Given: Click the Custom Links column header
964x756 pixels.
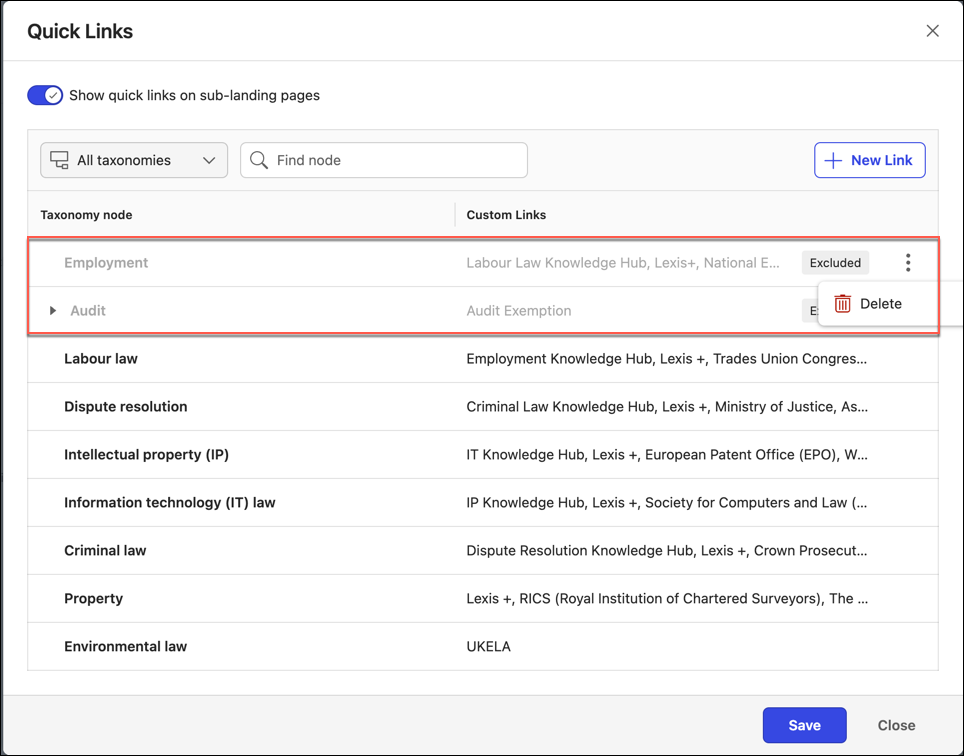Looking at the screenshot, I should (506, 215).
